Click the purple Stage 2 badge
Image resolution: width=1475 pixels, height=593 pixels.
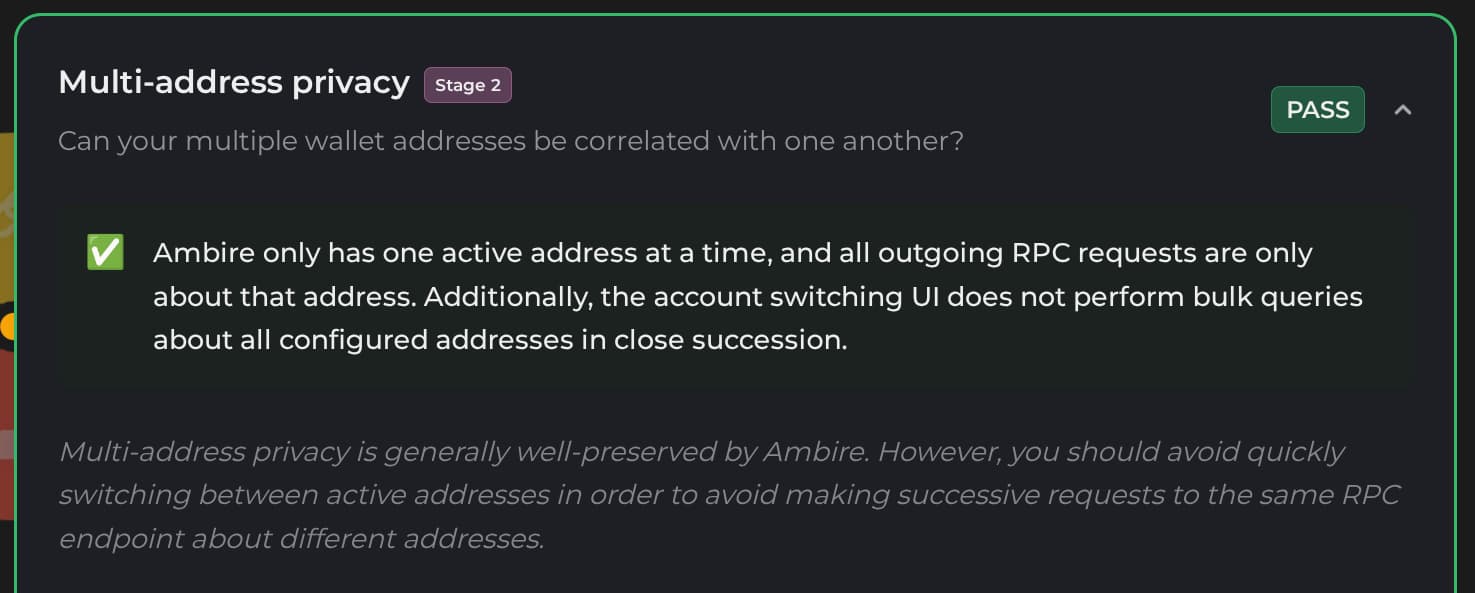(467, 85)
